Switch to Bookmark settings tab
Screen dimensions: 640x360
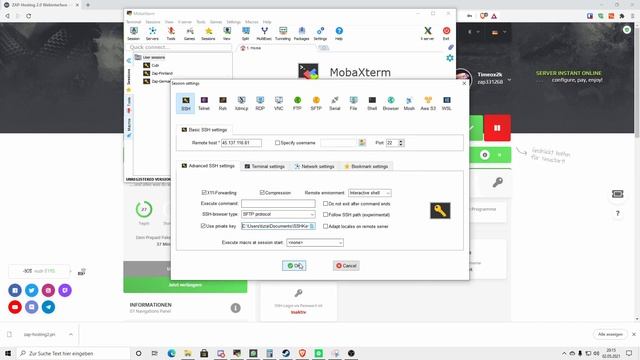[366, 167]
